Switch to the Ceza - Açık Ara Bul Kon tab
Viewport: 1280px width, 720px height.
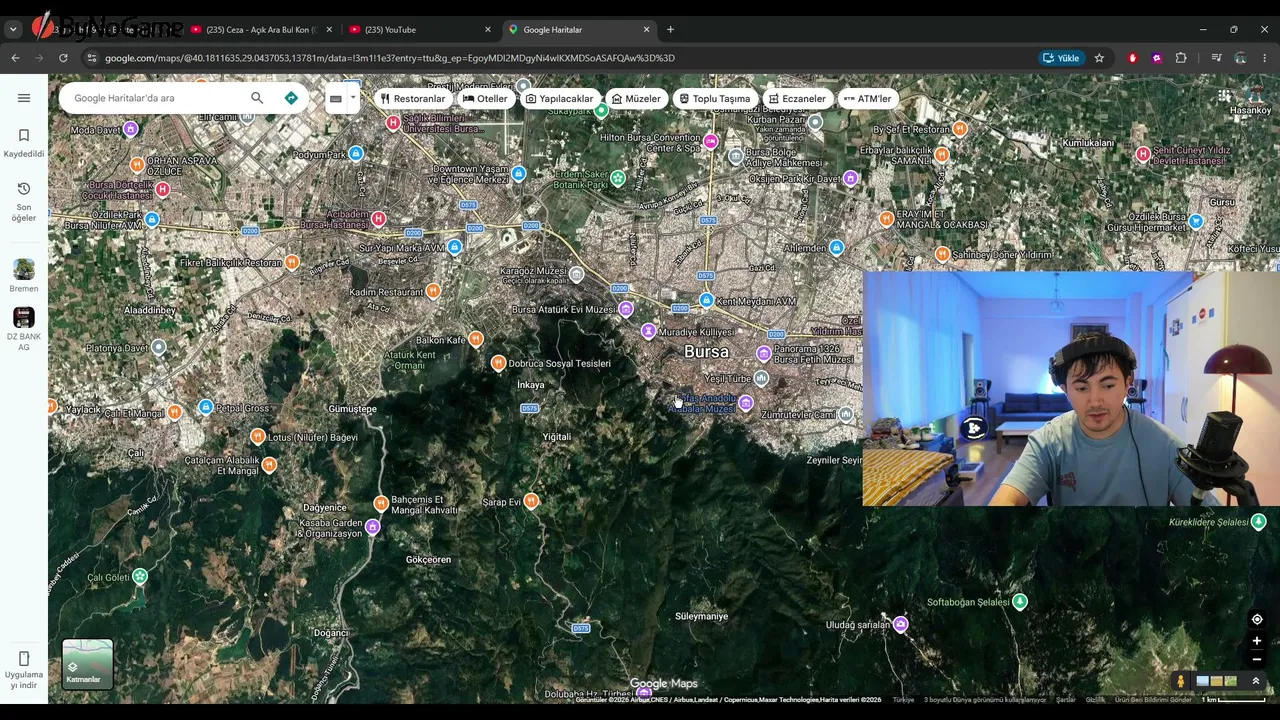(261, 30)
